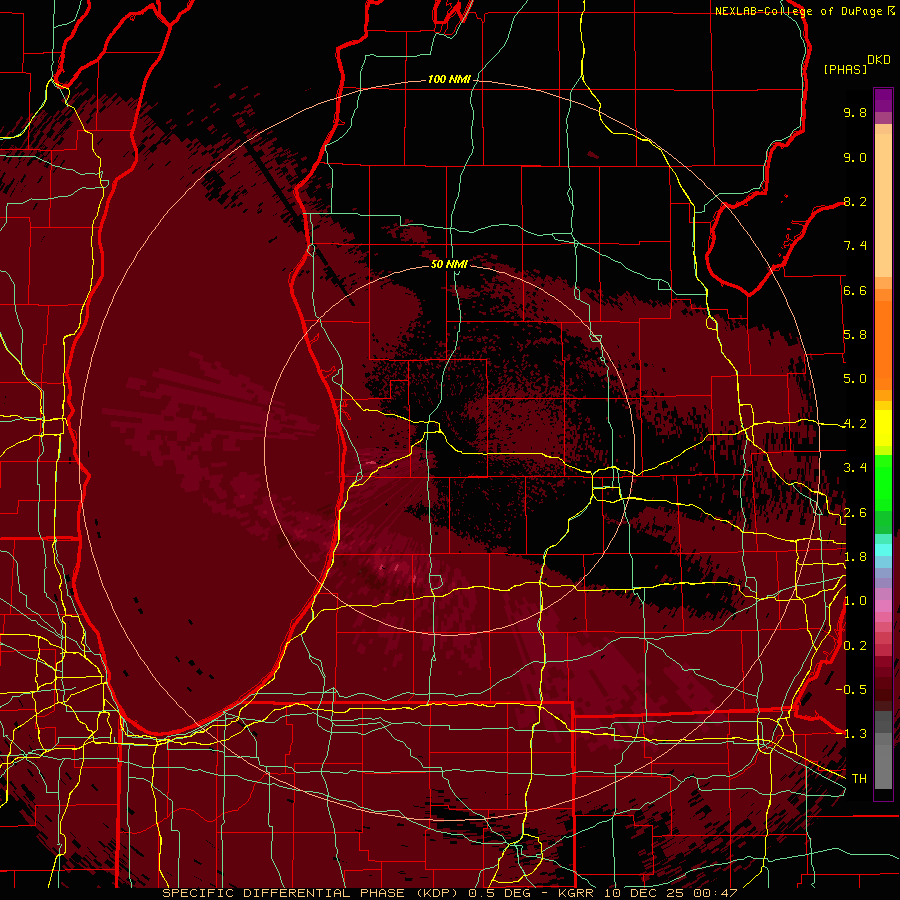Click the TH label at the legend bottom
The width and height of the screenshot is (900, 900).
point(859,778)
